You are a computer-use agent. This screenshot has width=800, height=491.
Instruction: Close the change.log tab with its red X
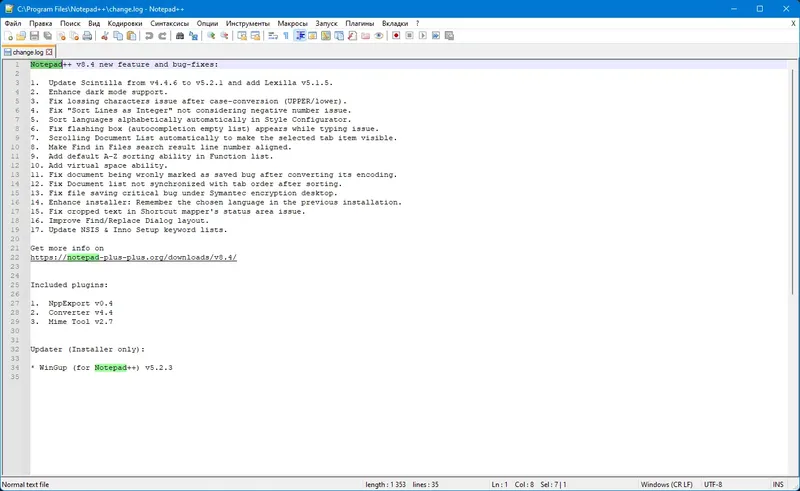point(49,52)
